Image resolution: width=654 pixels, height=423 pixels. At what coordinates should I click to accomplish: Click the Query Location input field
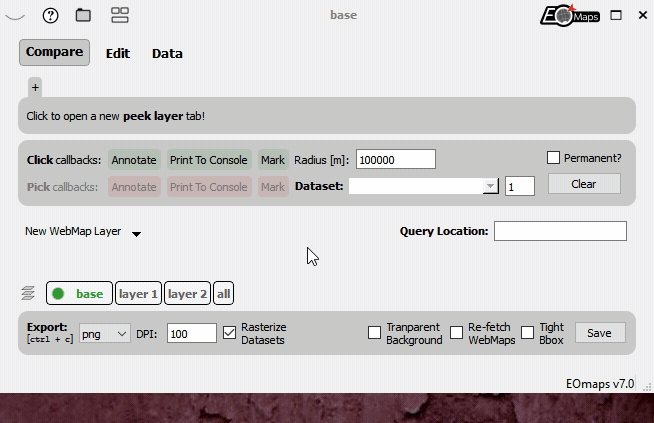click(560, 231)
